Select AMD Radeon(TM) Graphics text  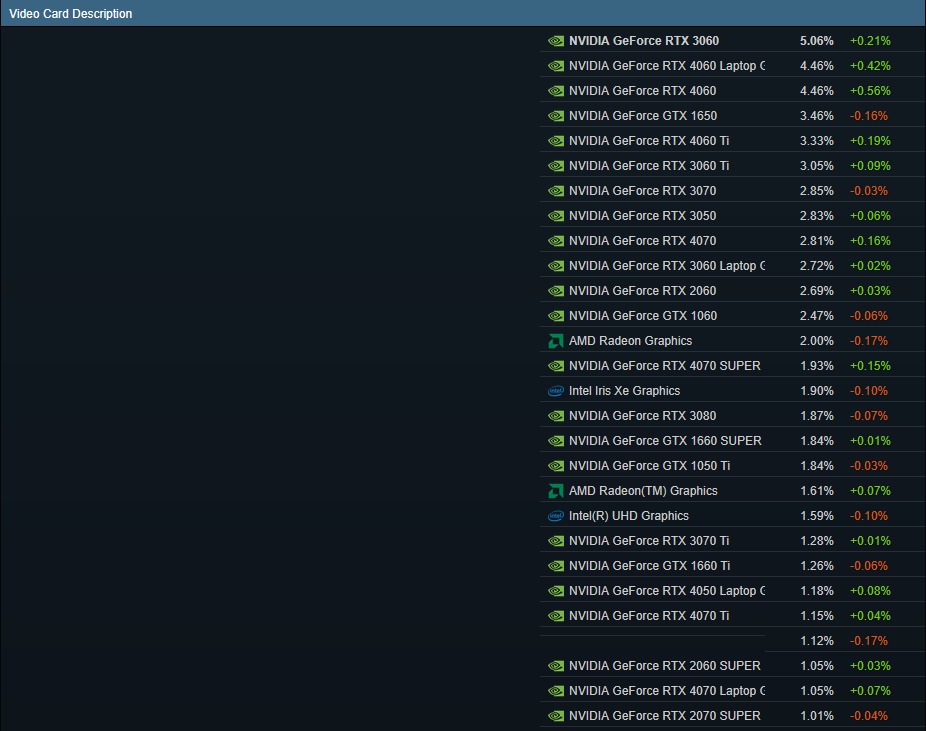643,491
